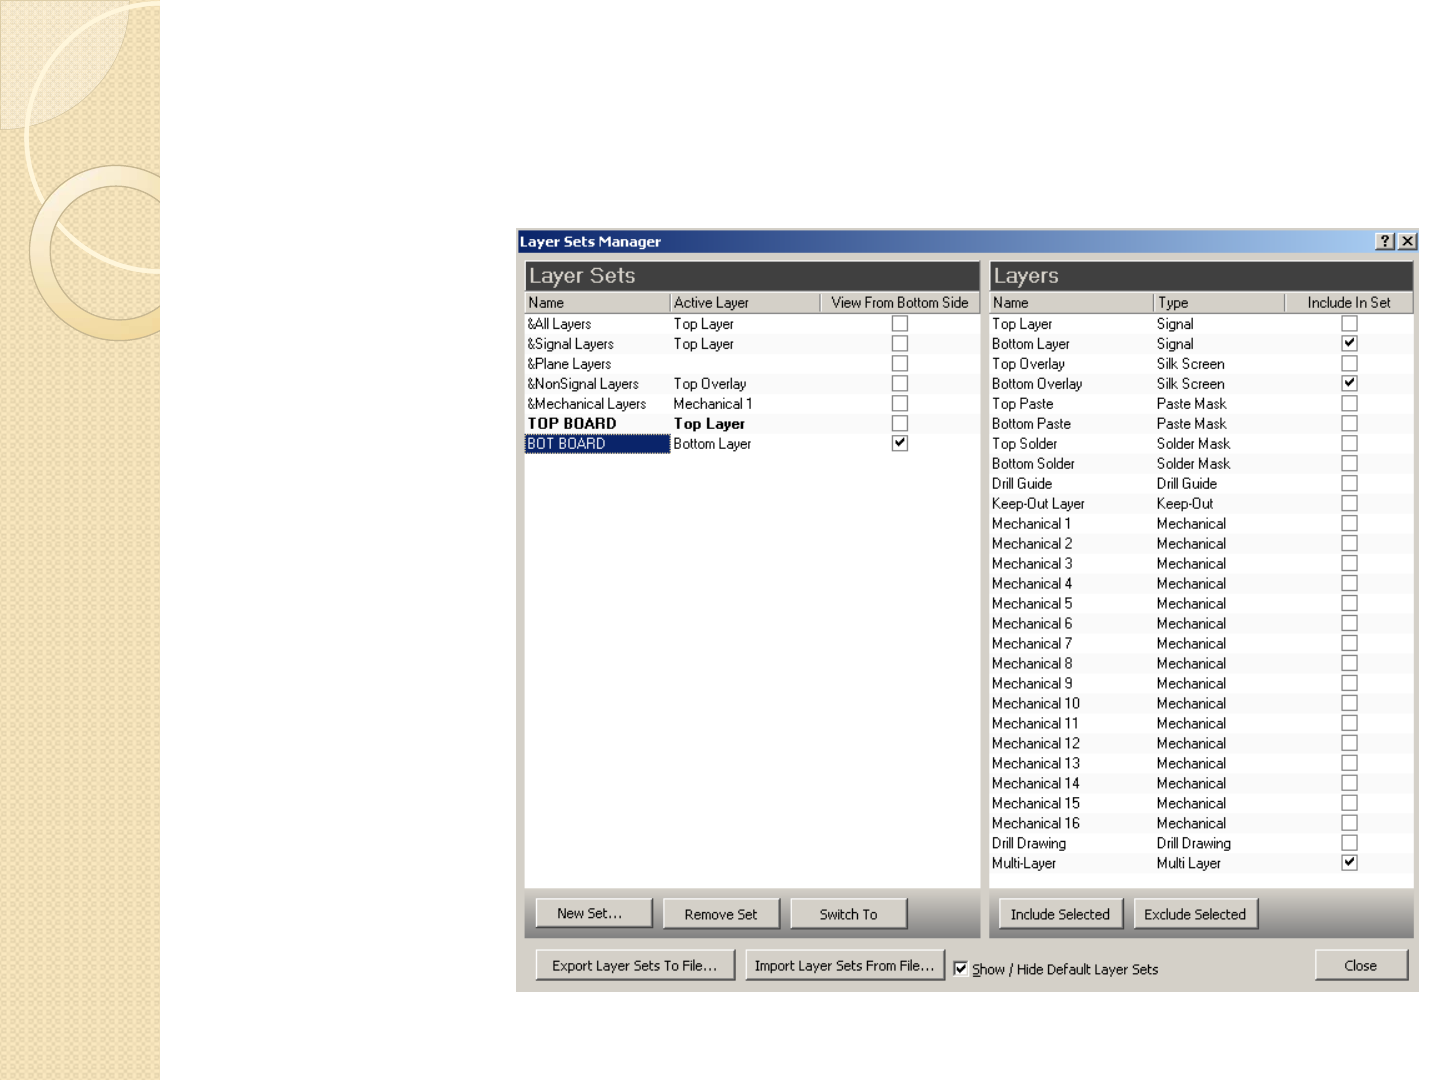Uncheck Include In Set for Multi-Layer row

[x=1350, y=863]
